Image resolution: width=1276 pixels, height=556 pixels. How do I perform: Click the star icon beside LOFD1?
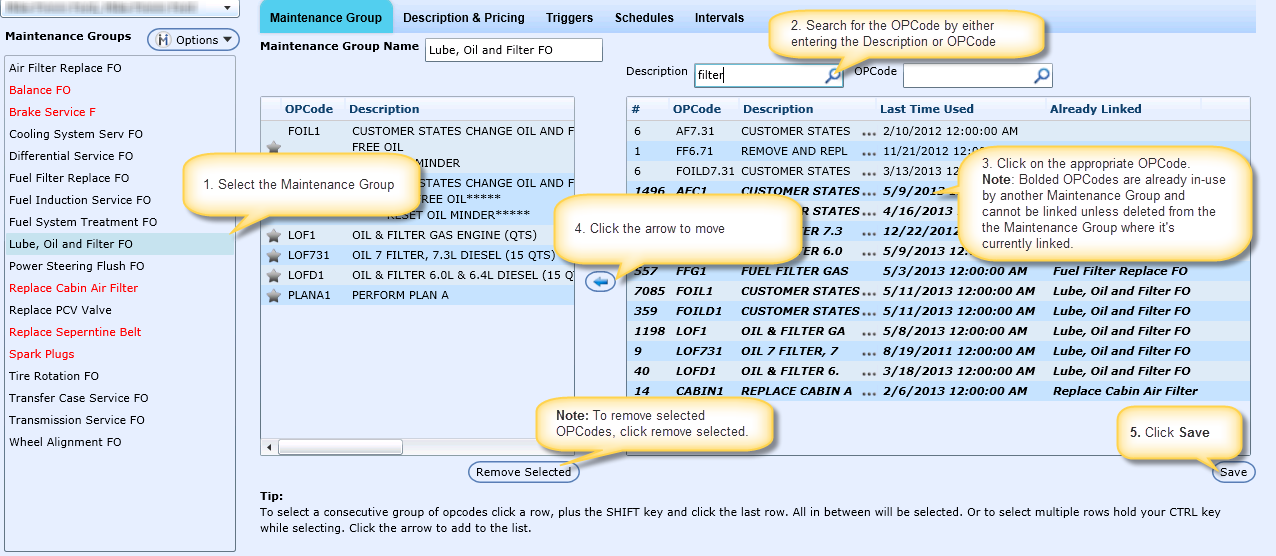[x=274, y=275]
